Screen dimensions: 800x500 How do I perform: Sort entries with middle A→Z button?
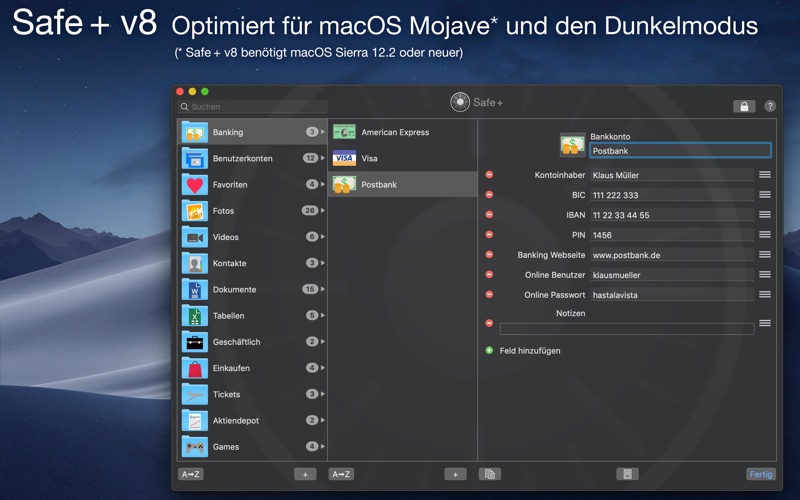[x=341, y=474]
